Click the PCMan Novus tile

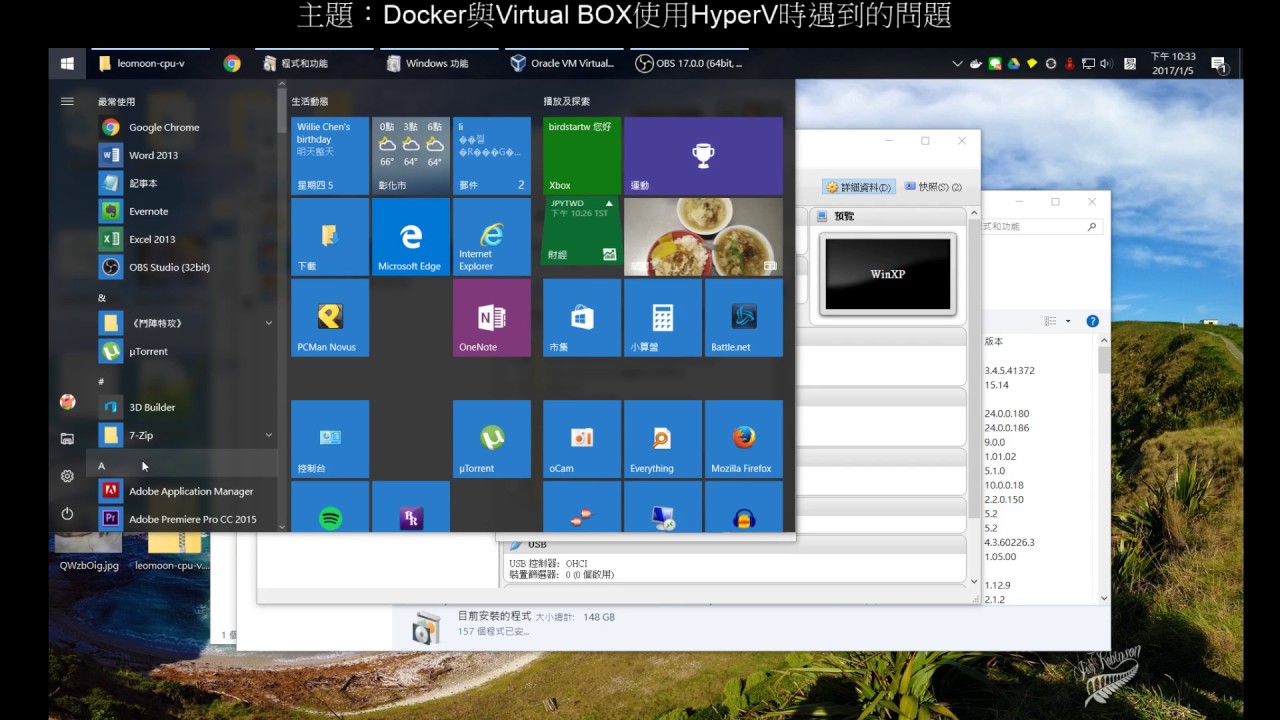329,318
